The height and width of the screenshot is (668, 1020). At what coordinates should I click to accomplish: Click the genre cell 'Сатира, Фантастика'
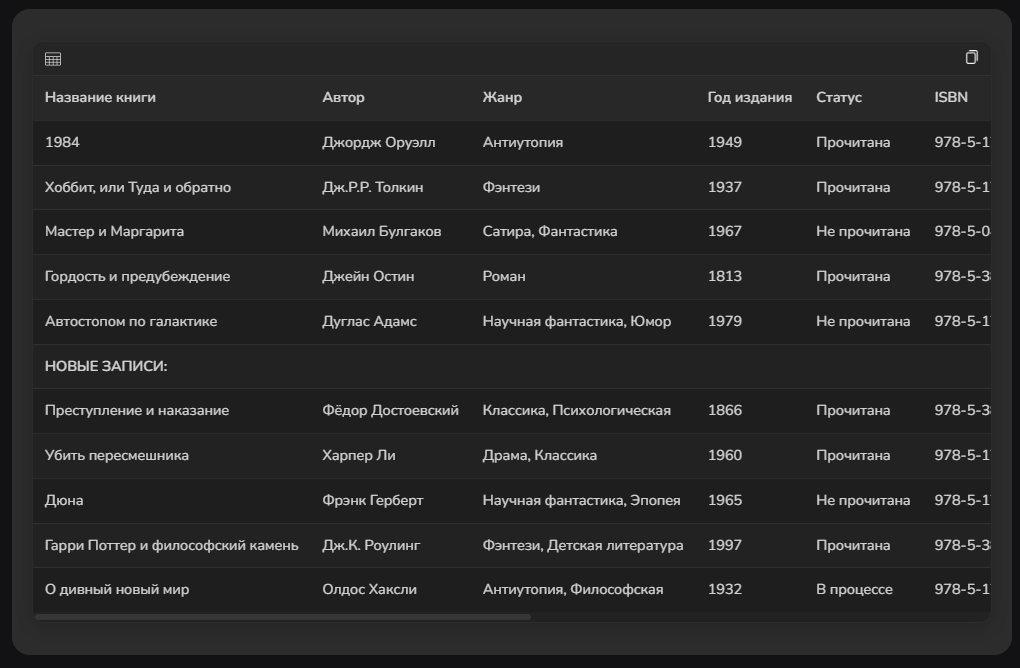tap(550, 232)
